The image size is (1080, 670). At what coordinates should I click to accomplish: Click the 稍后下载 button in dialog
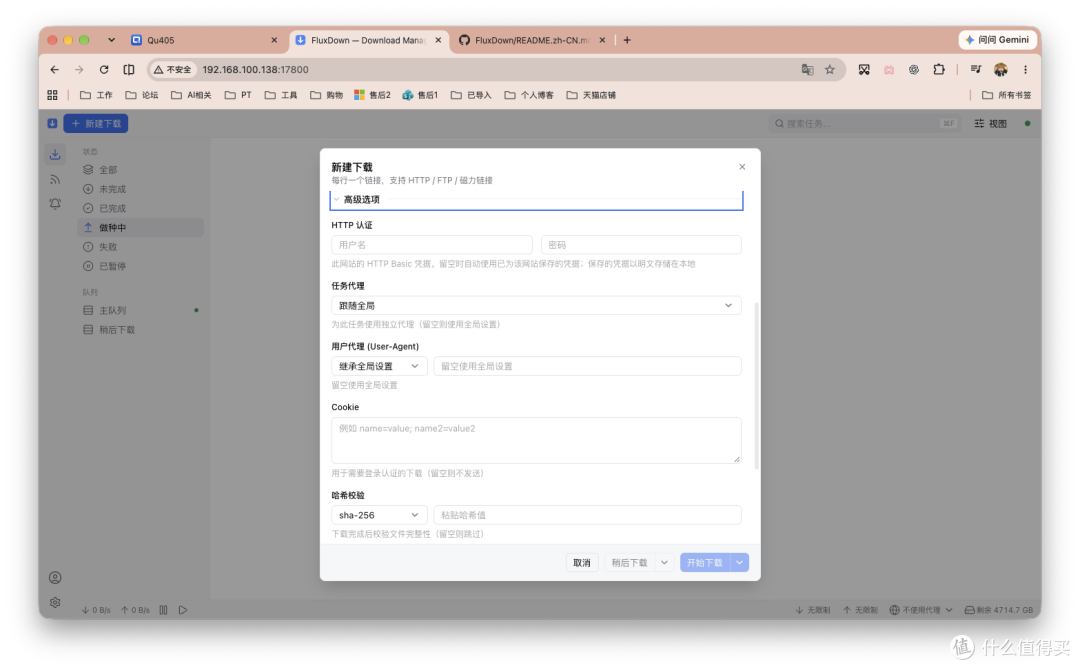point(630,563)
